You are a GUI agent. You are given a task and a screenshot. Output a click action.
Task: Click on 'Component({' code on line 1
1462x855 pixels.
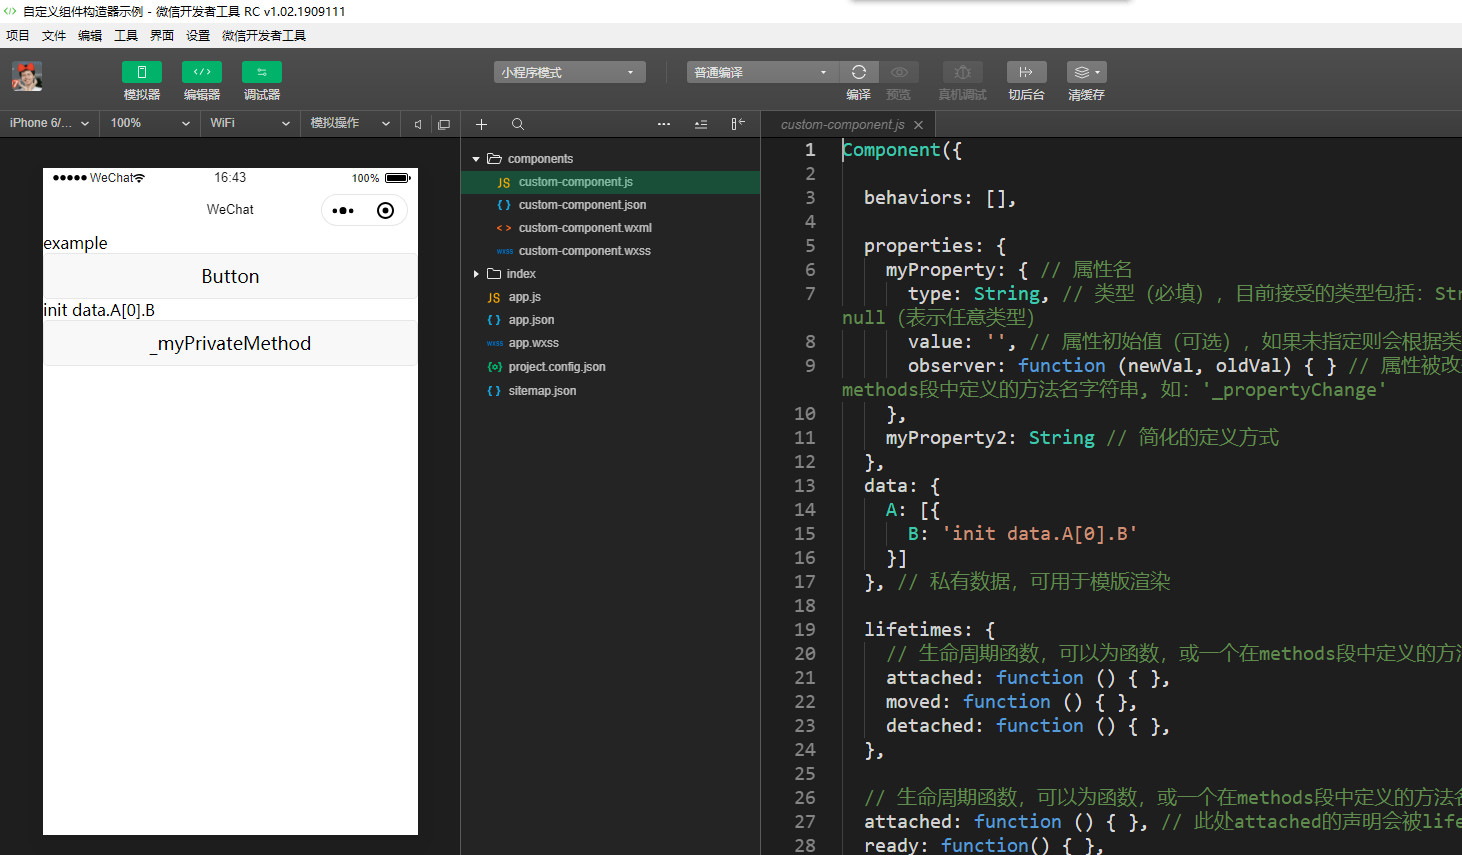902,150
